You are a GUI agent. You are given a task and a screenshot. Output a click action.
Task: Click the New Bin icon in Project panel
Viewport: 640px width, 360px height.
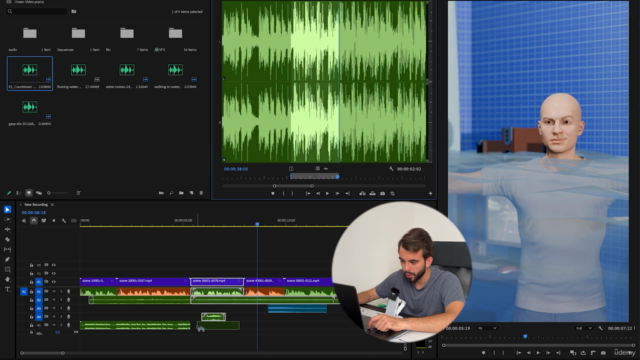pyautogui.click(x=181, y=193)
